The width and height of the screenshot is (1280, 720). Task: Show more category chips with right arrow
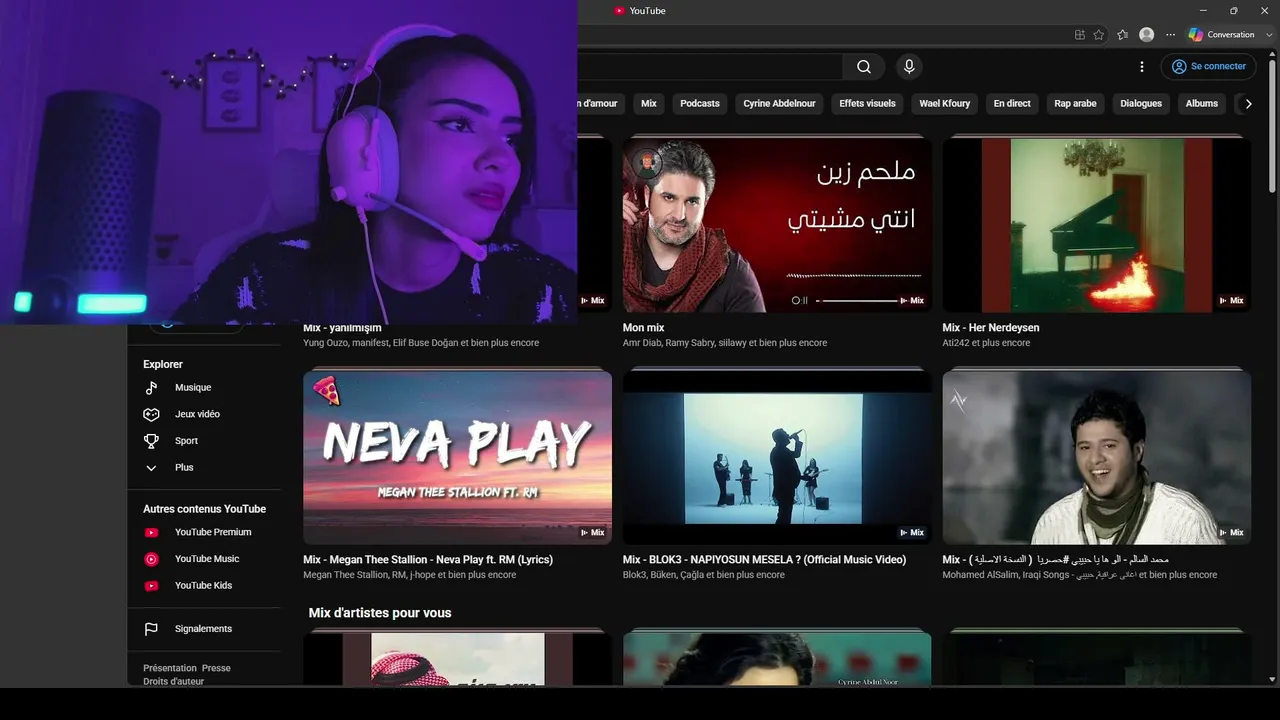click(x=1248, y=104)
